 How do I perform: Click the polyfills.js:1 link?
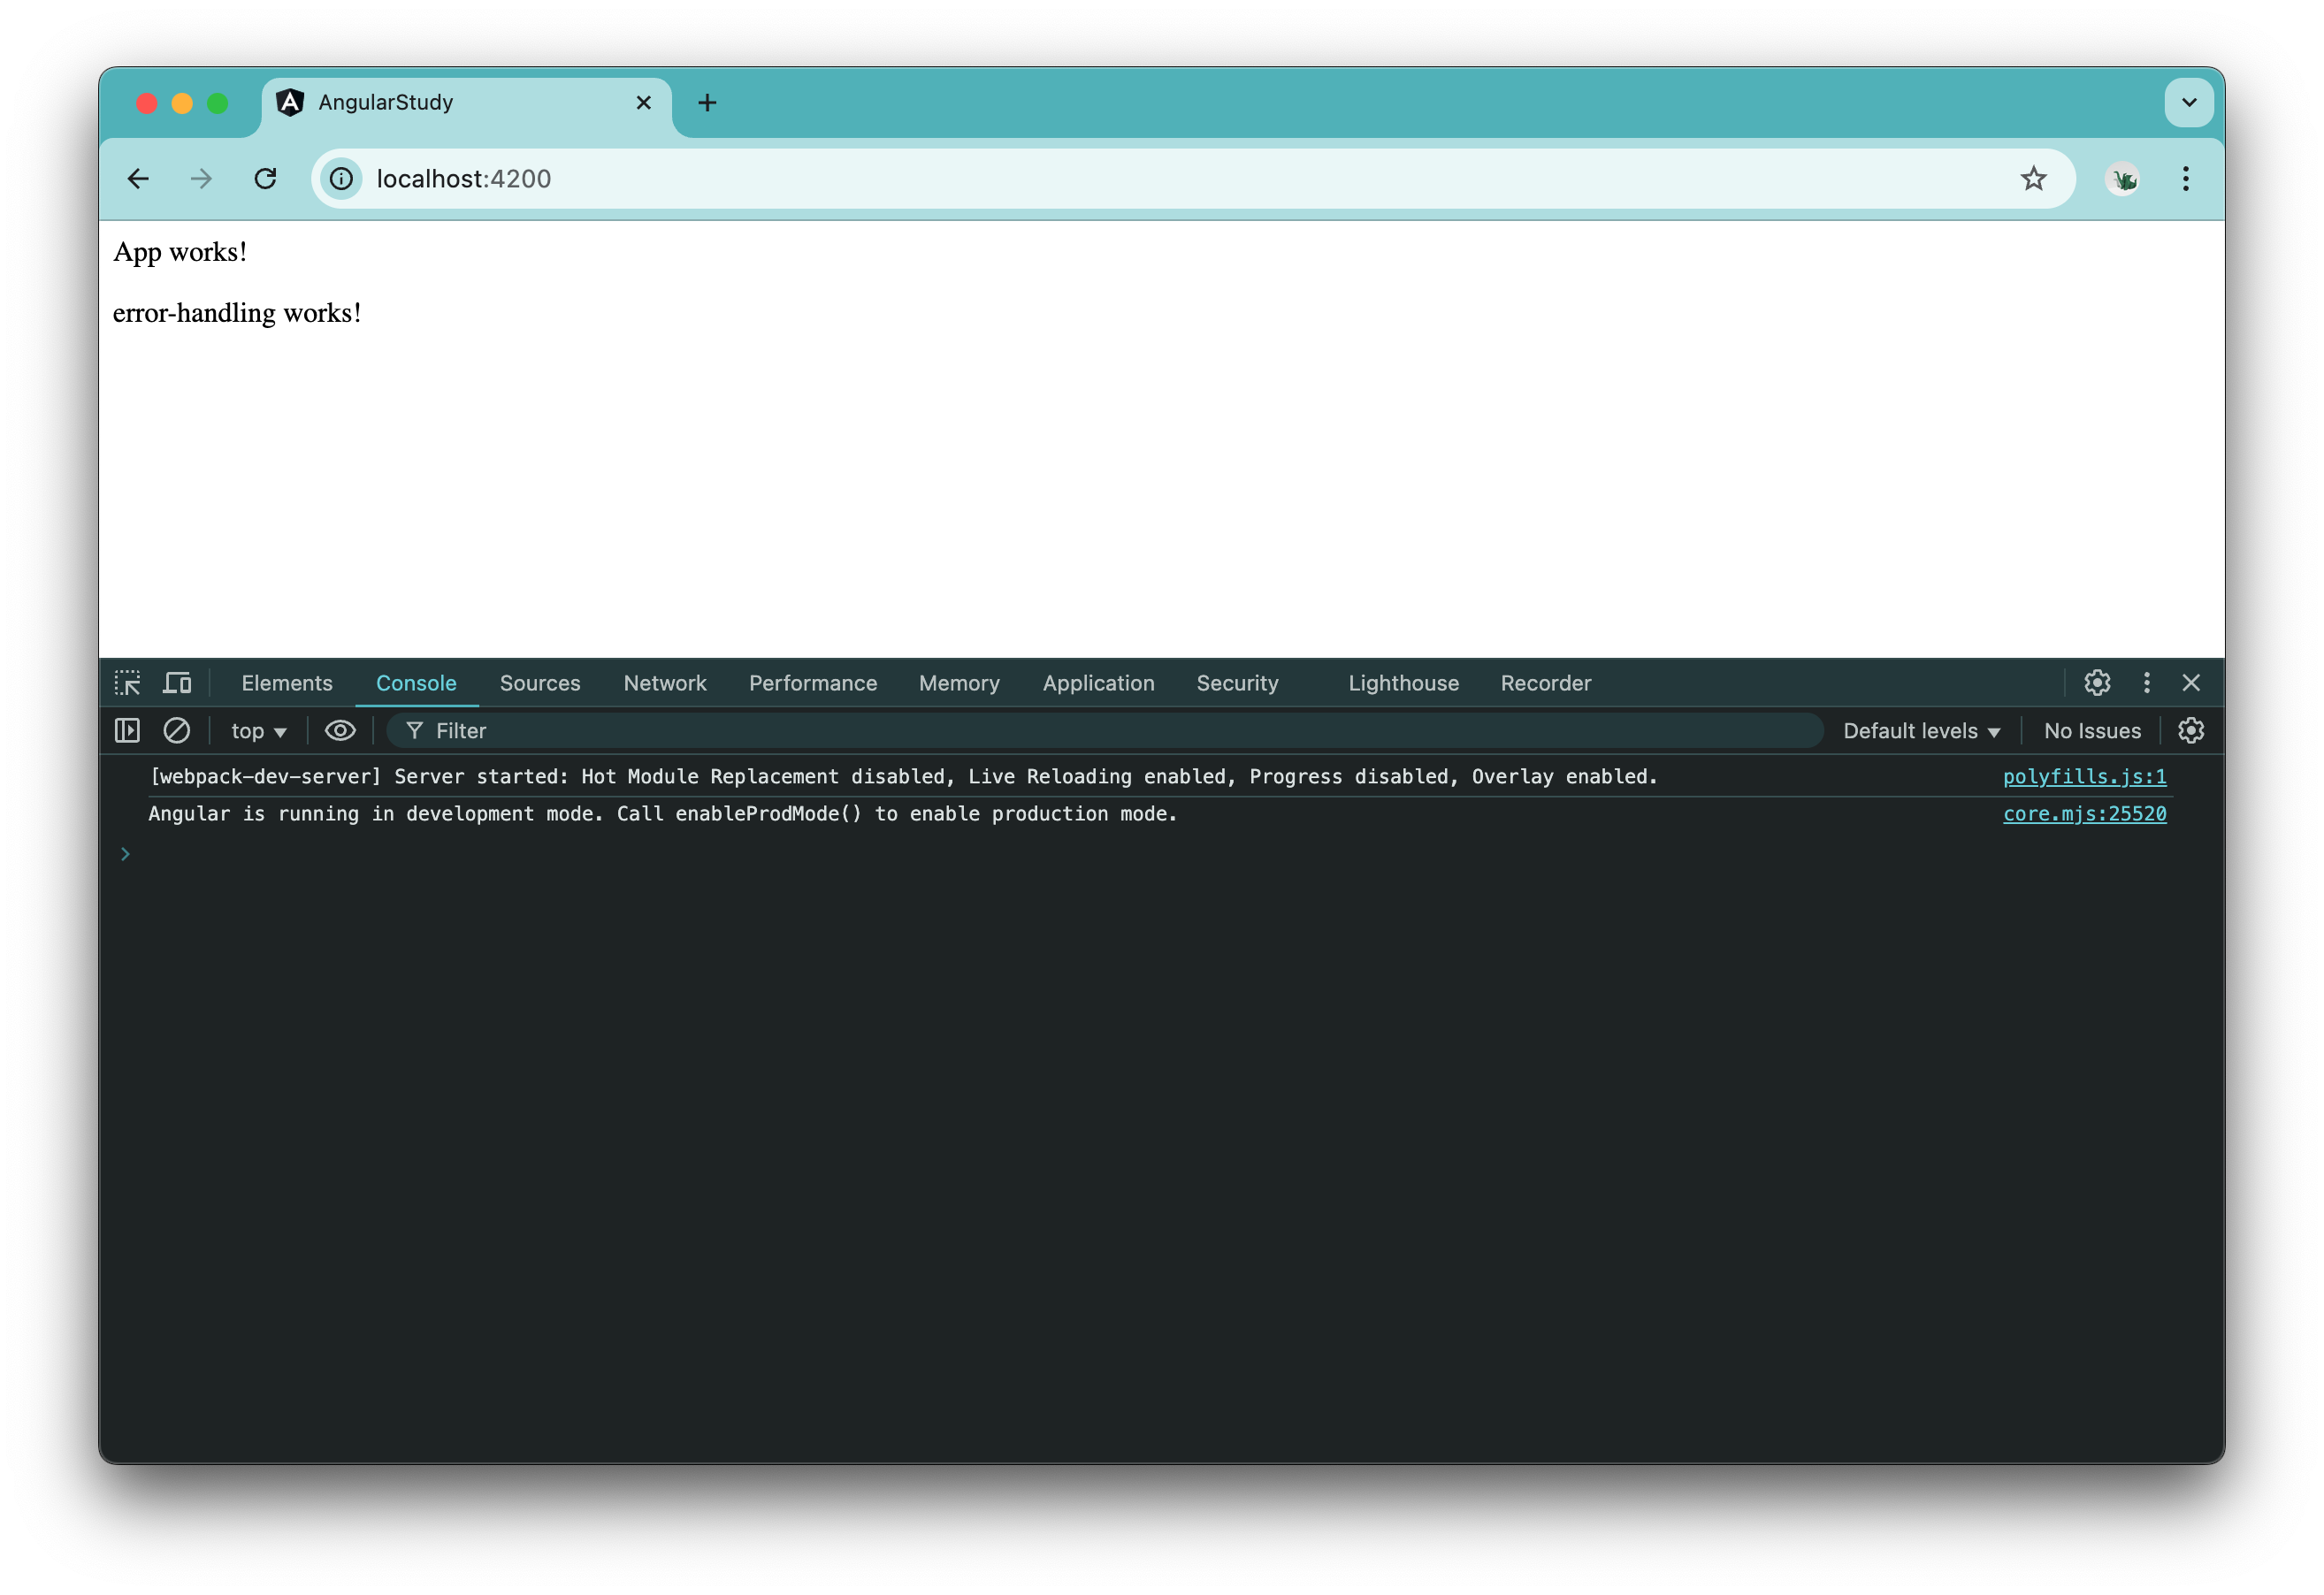[x=2083, y=775]
